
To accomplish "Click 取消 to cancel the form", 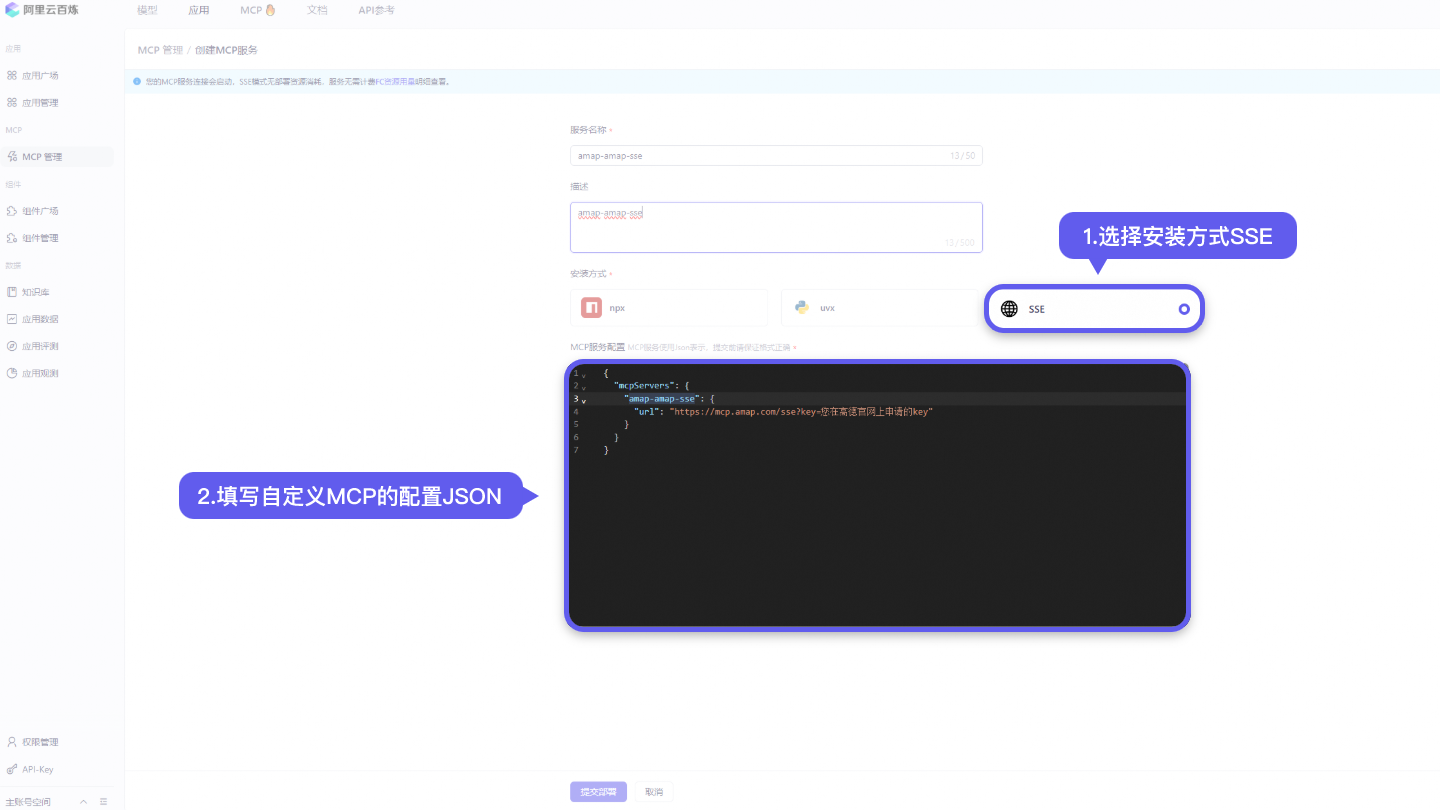I will 653,791.
